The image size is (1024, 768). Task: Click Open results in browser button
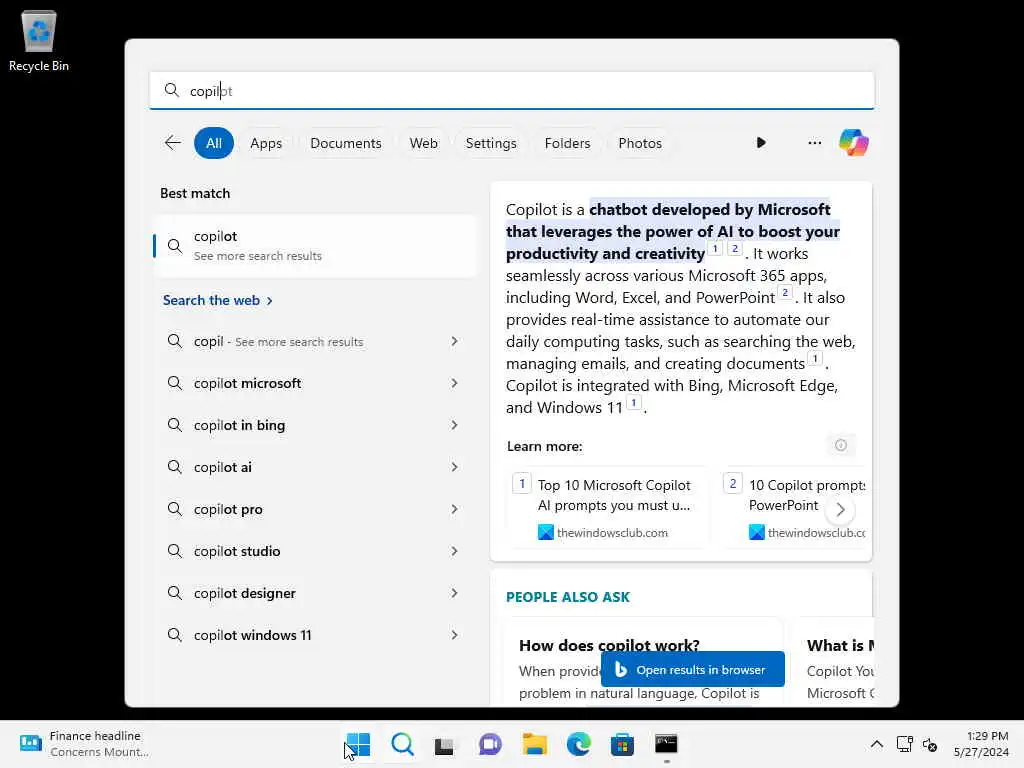(692, 669)
